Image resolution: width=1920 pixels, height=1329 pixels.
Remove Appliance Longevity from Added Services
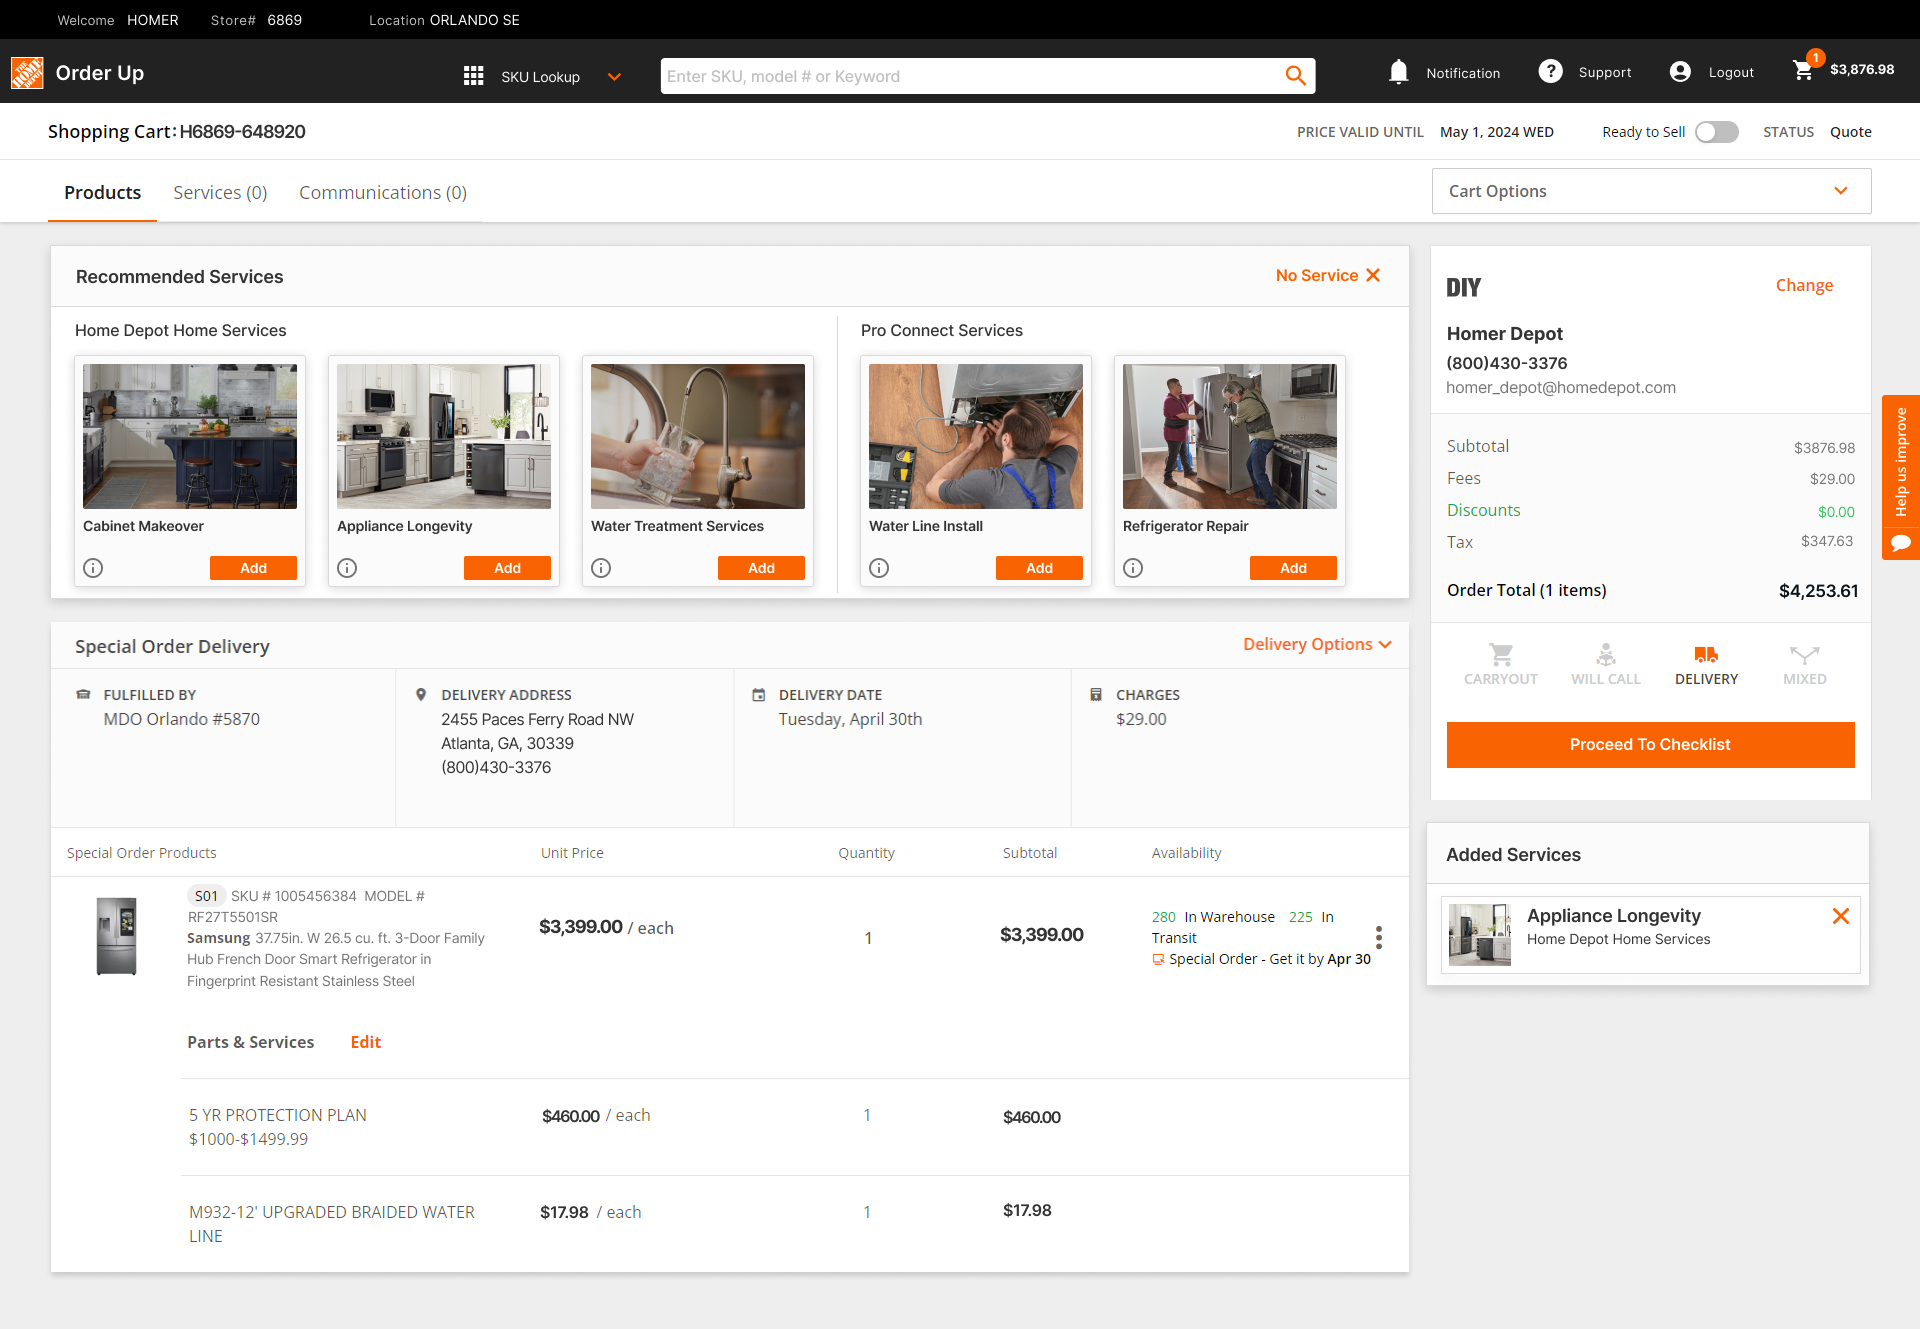[1841, 916]
